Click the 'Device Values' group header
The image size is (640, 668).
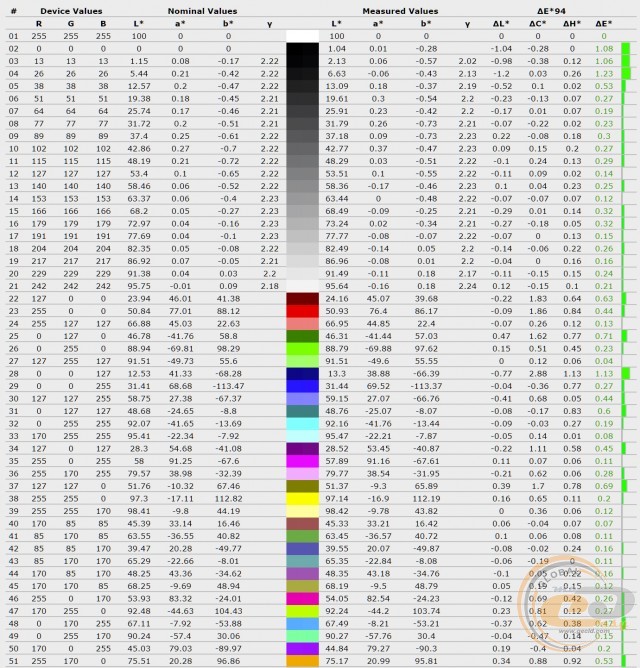click(x=71, y=11)
